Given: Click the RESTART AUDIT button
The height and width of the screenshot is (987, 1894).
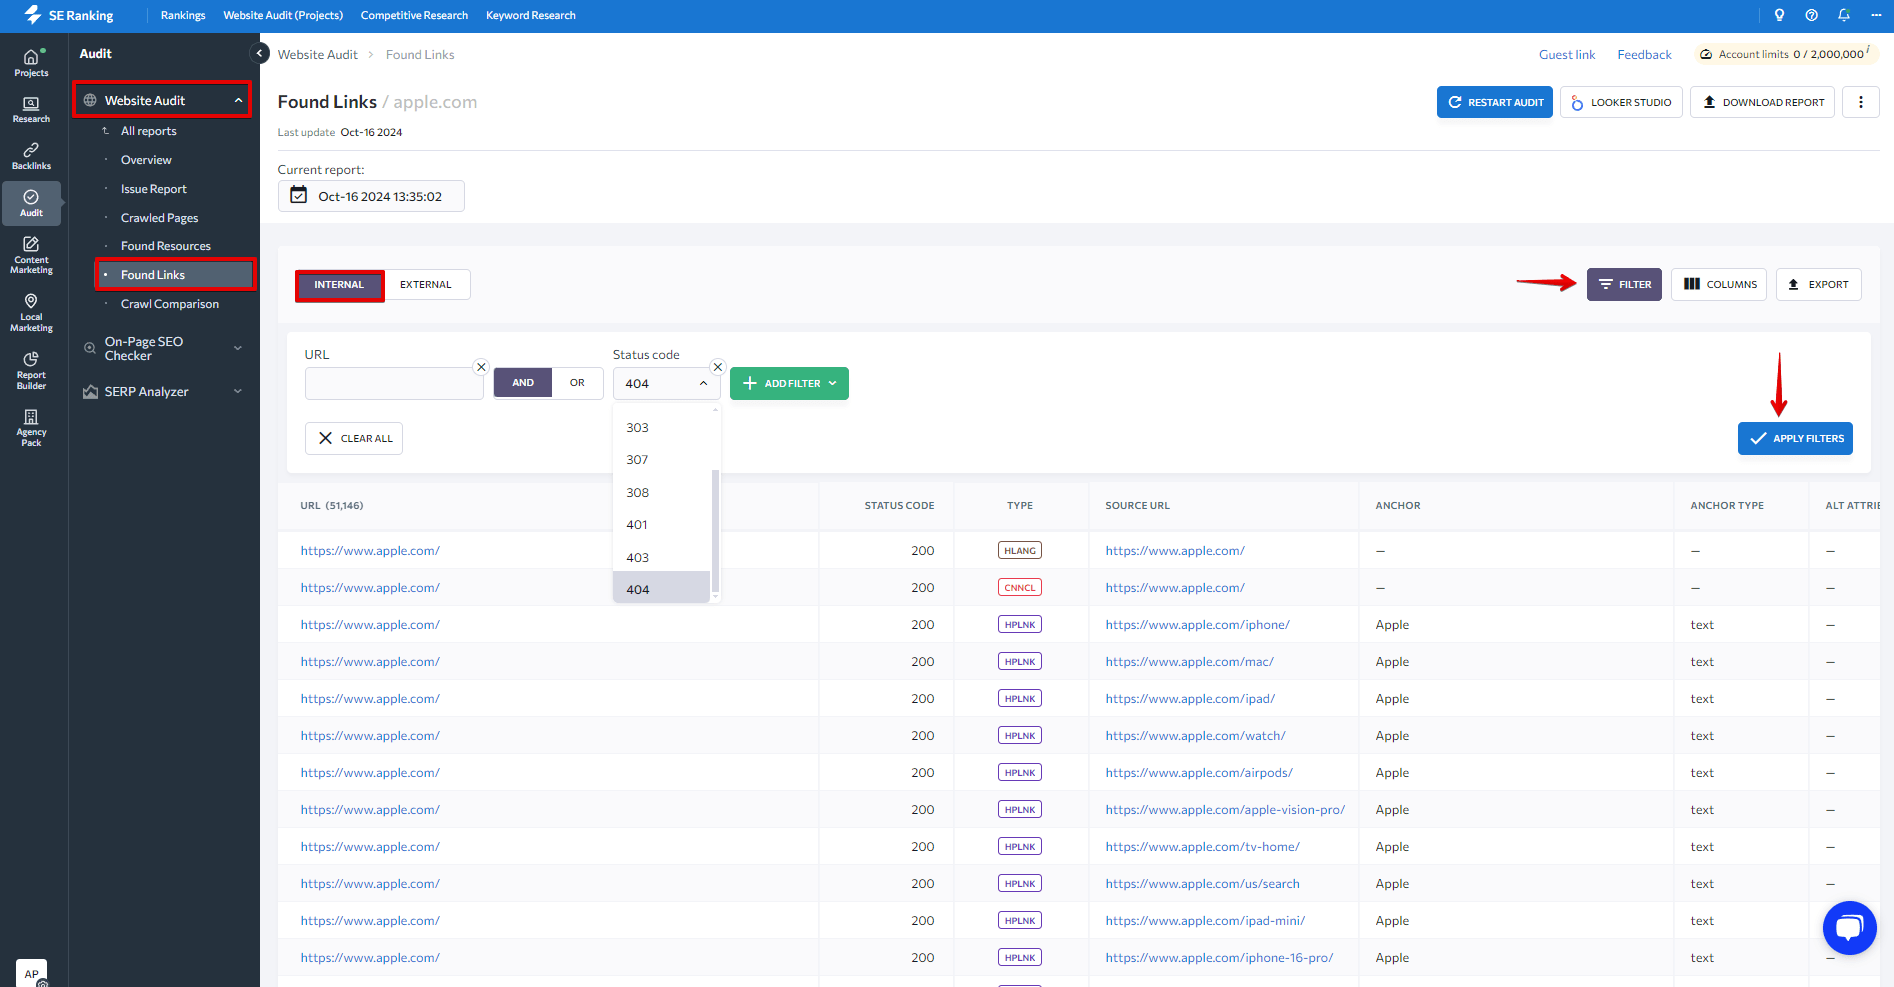Looking at the screenshot, I should coord(1495,102).
